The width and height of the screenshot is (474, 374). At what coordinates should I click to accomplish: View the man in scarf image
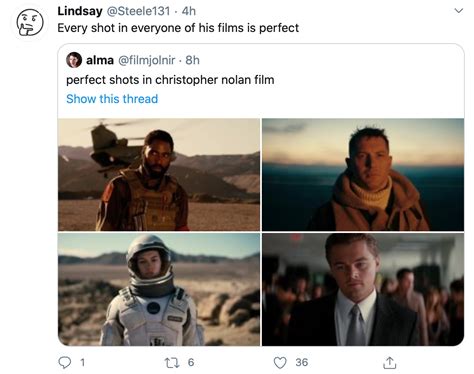(x=363, y=174)
